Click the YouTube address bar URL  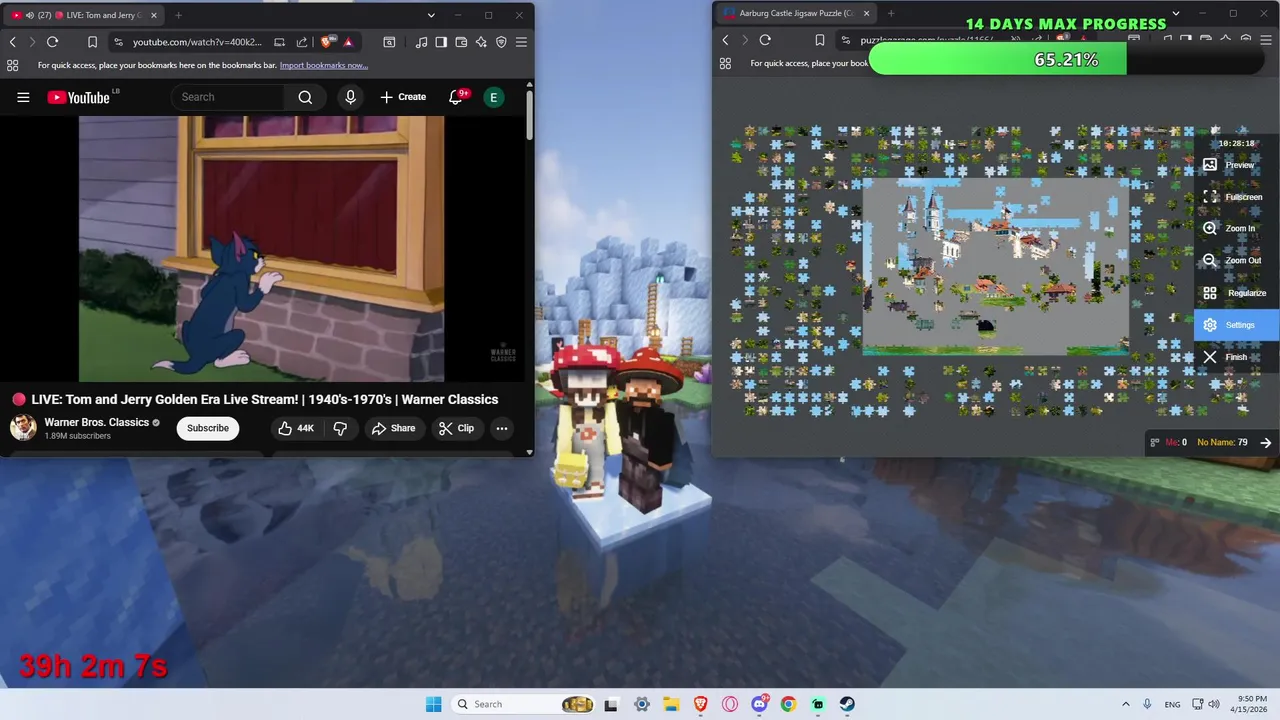[197, 42]
